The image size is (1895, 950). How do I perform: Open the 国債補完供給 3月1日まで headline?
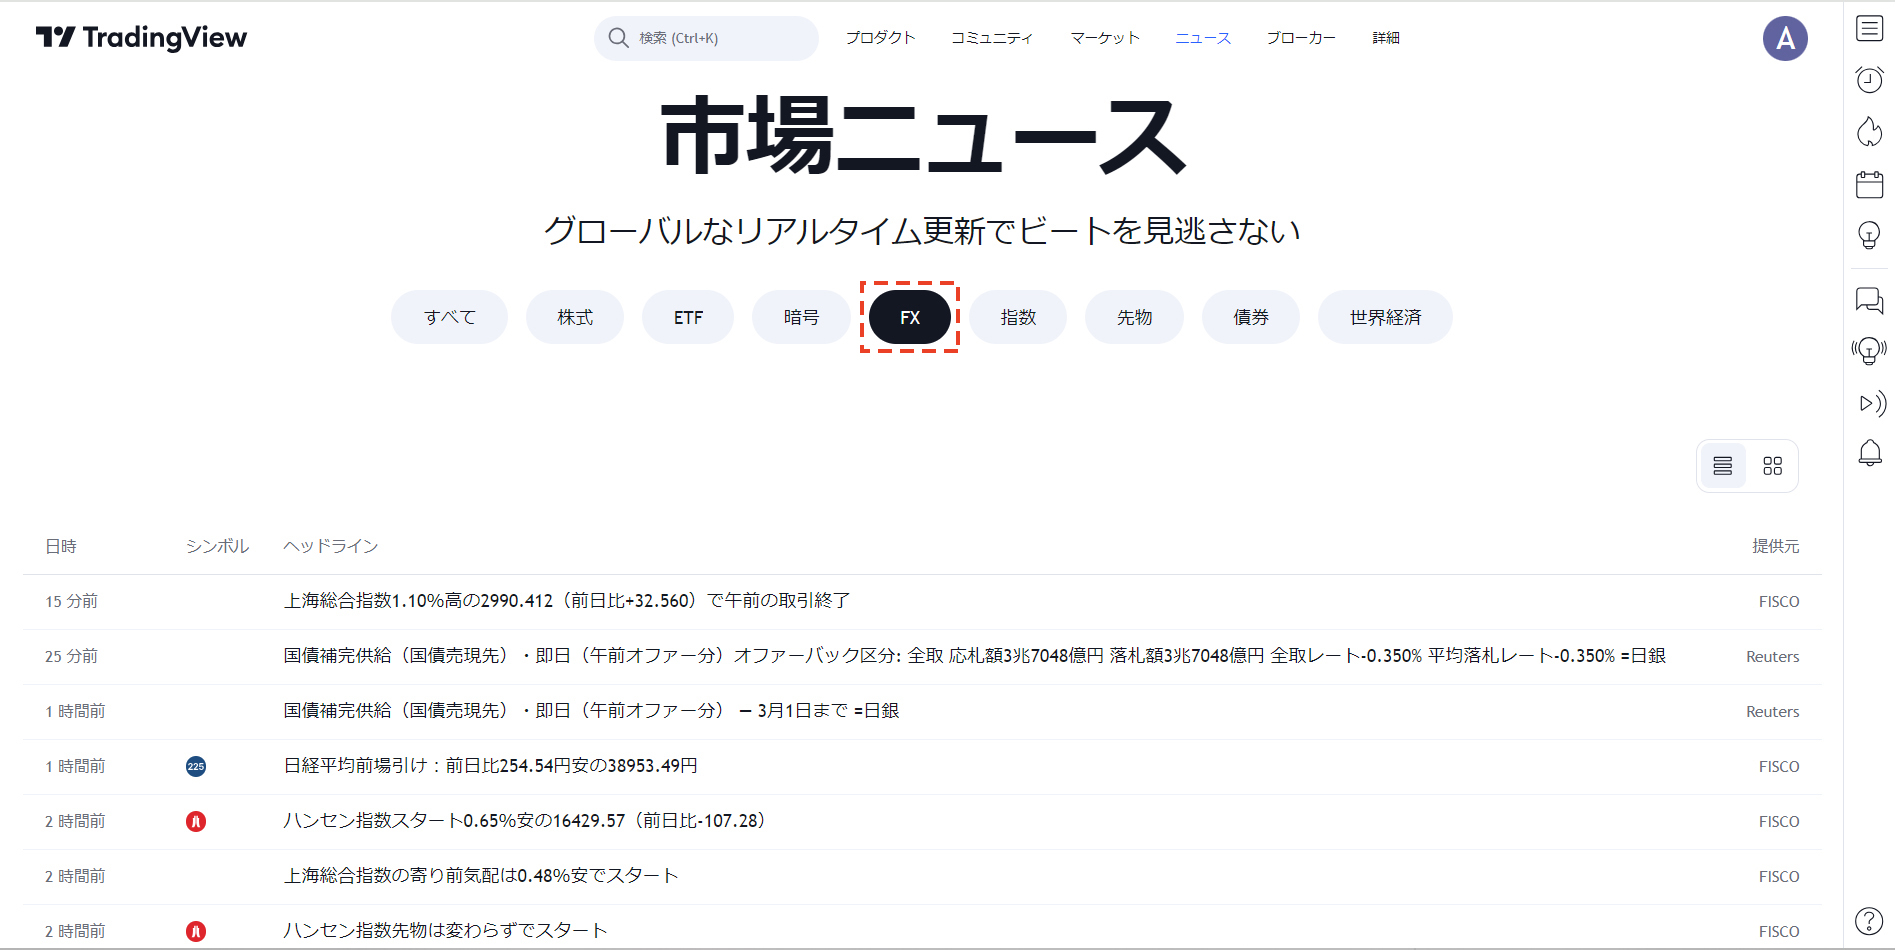(592, 711)
